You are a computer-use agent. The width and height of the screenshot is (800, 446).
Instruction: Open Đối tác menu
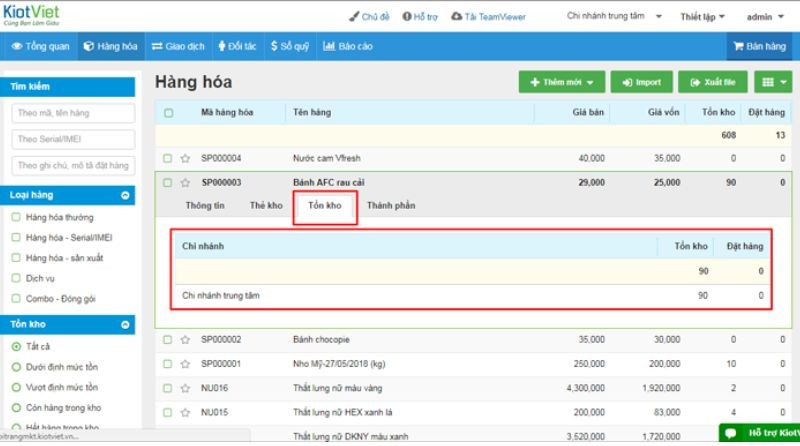point(237,46)
